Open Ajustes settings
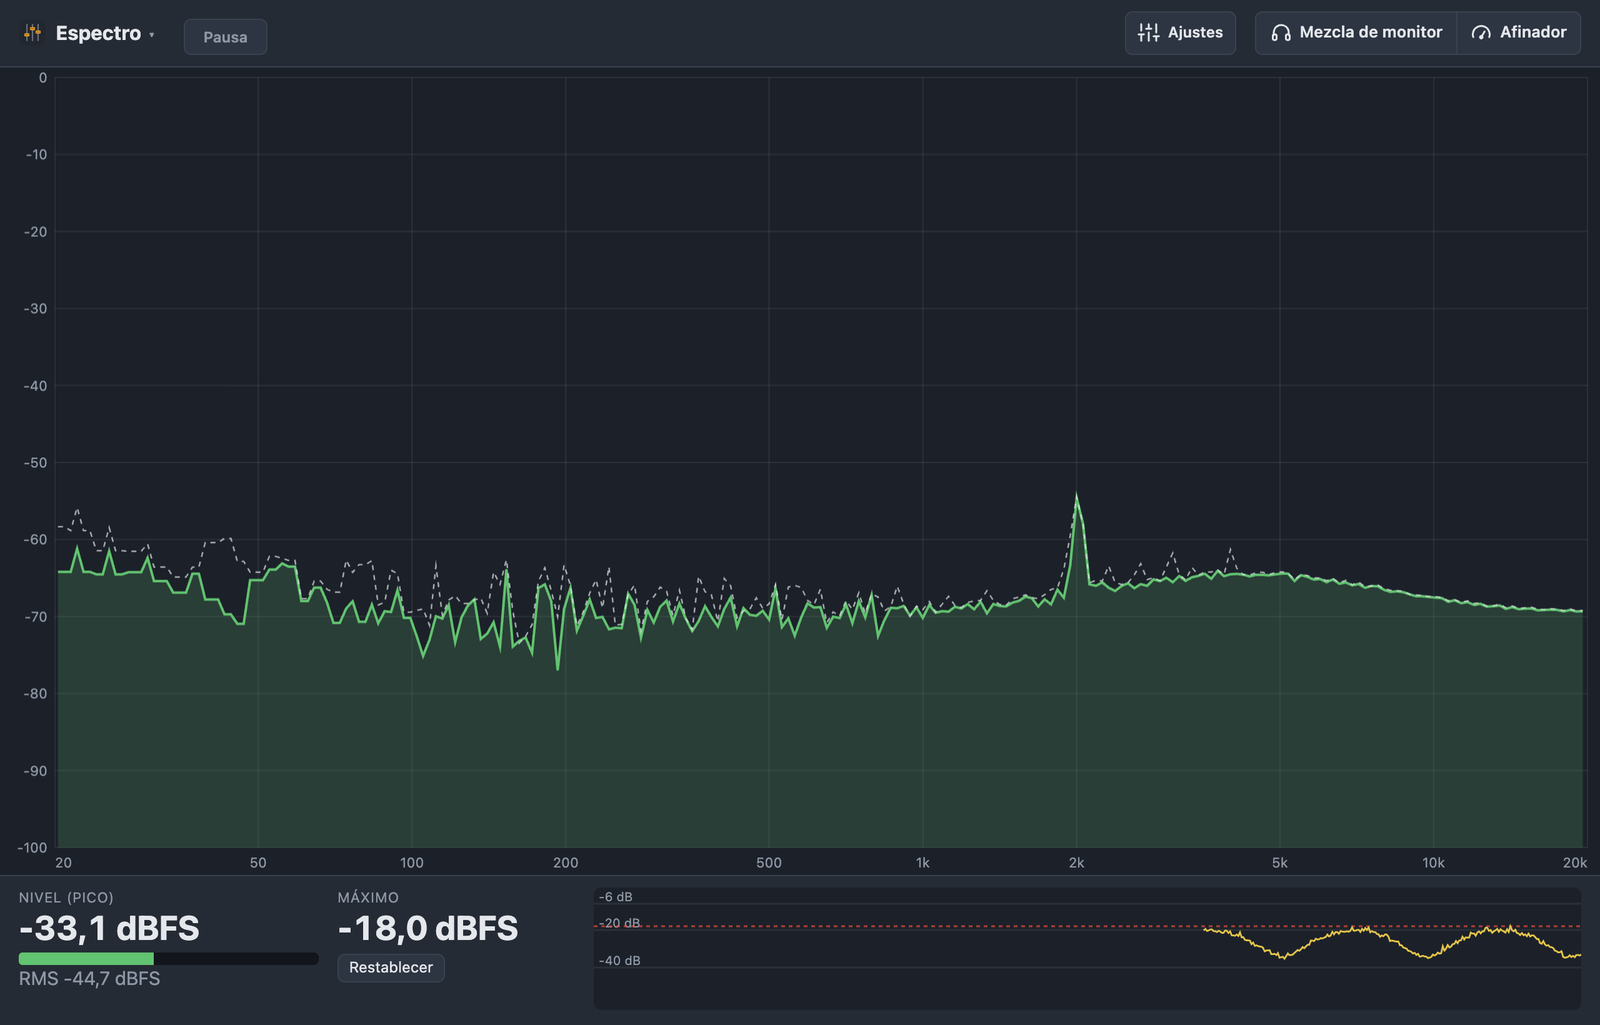Viewport: 1600px width, 1025px height. pos(1180,33)
